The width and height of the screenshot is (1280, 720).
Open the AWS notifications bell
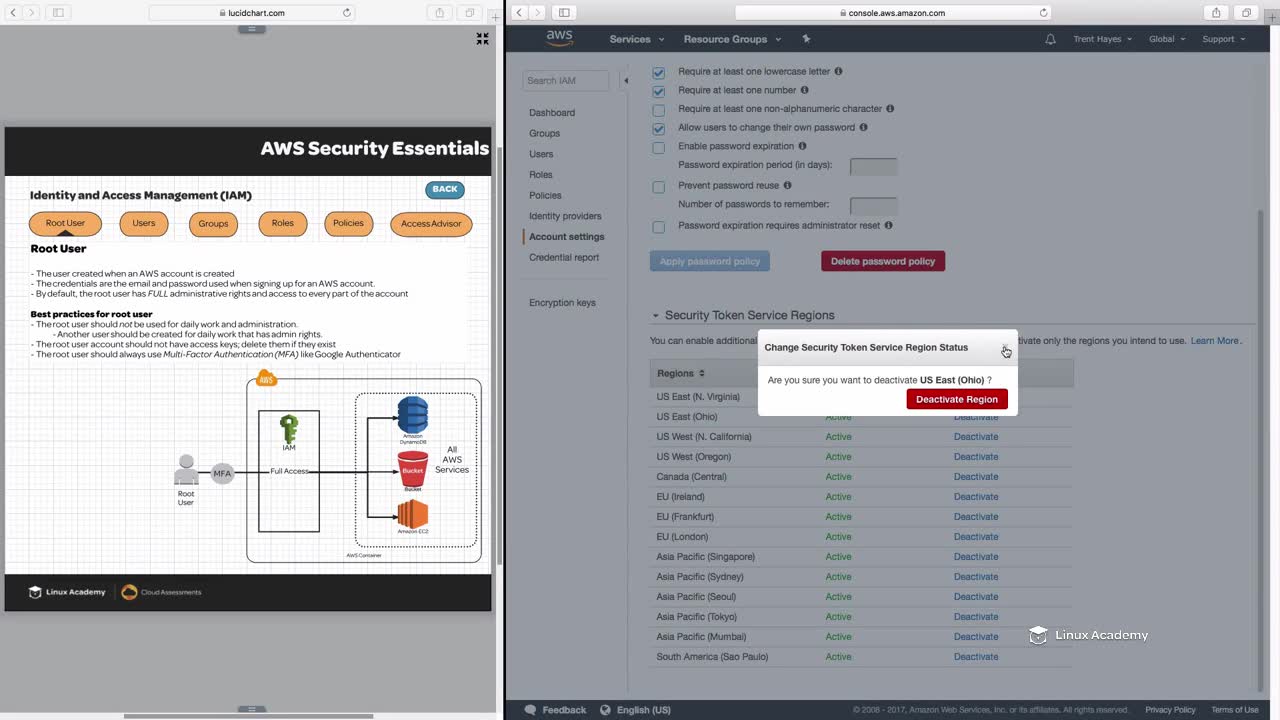tap(1050, 39)
